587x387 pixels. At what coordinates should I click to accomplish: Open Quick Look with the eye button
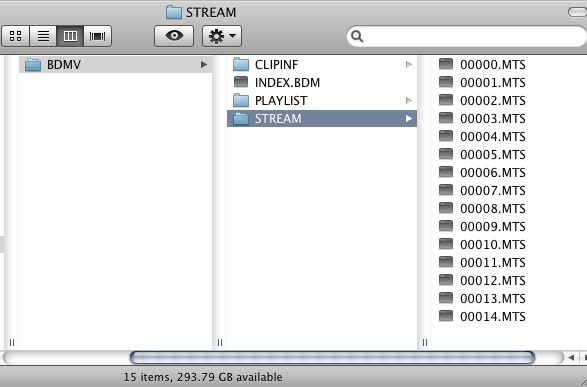click(x=174, y=36)
